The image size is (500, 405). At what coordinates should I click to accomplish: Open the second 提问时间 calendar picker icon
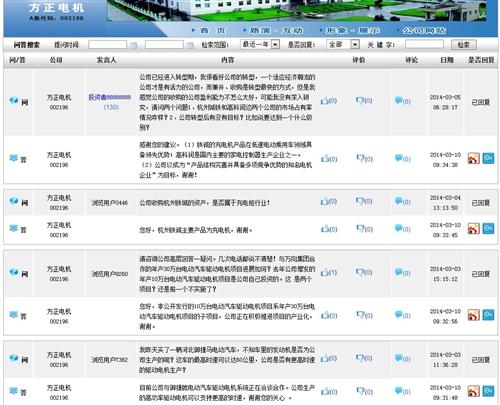tap(190, 45)
